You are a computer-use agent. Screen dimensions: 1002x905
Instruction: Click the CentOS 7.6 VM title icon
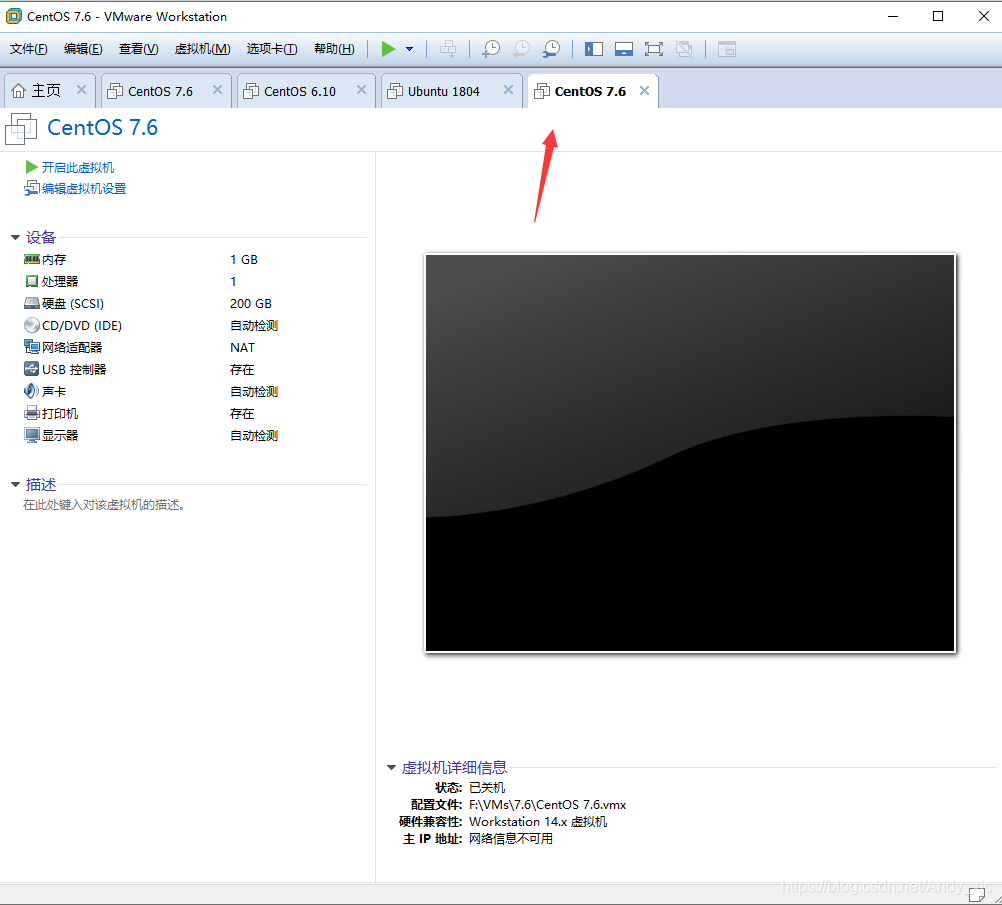(21, 128)
